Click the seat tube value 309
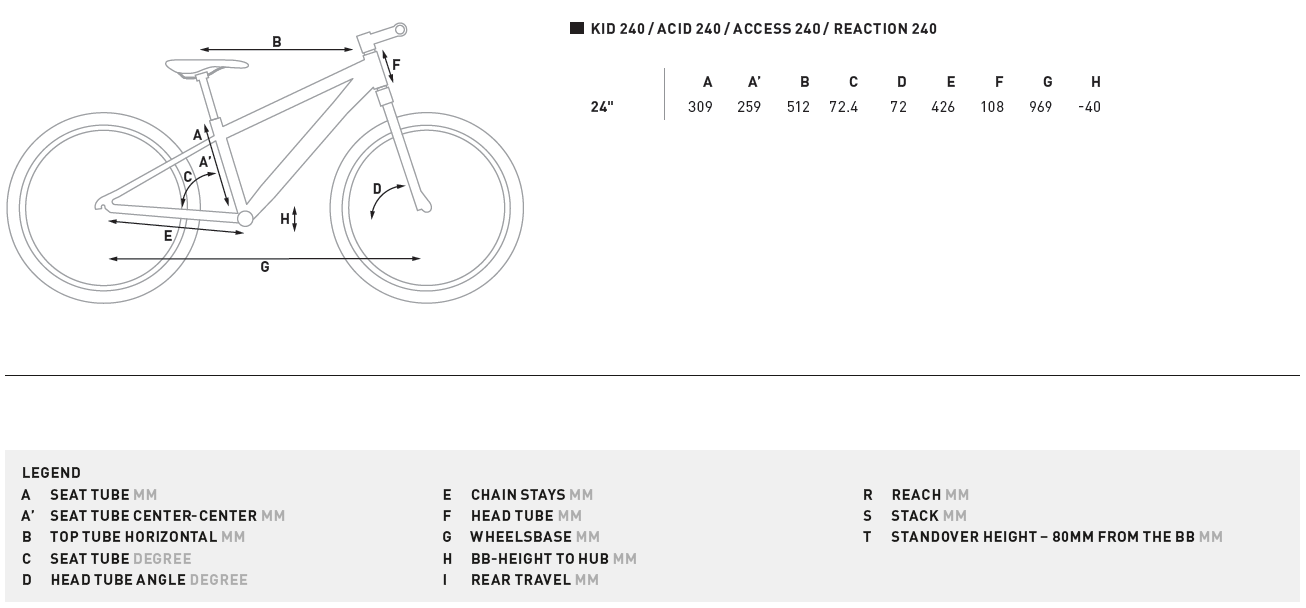1306x608 pixels. tap(700, 107)
